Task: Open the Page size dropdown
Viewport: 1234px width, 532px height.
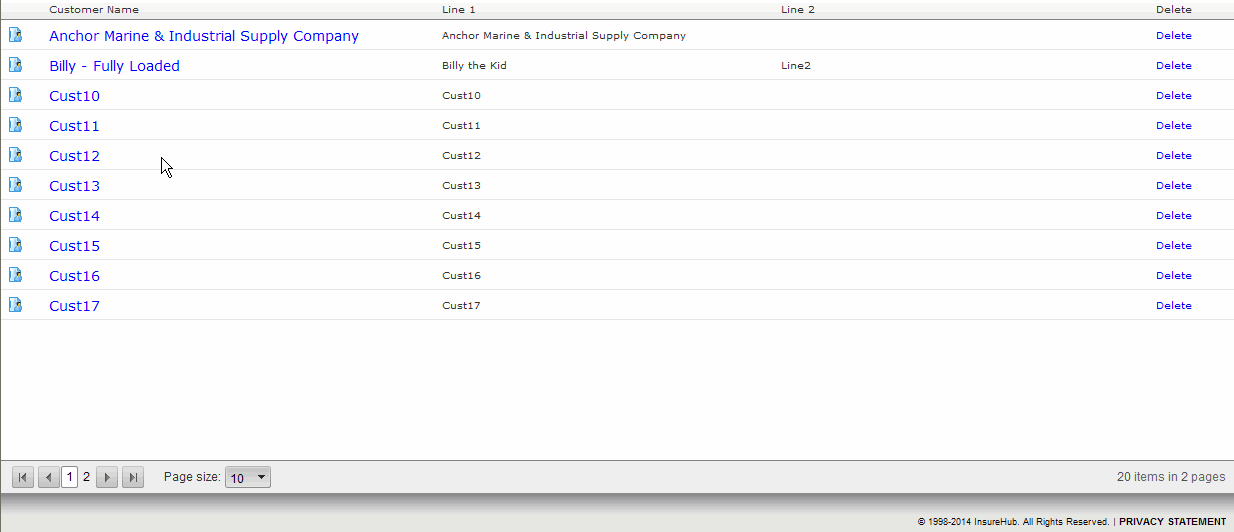Action: (x=248, y=478)
